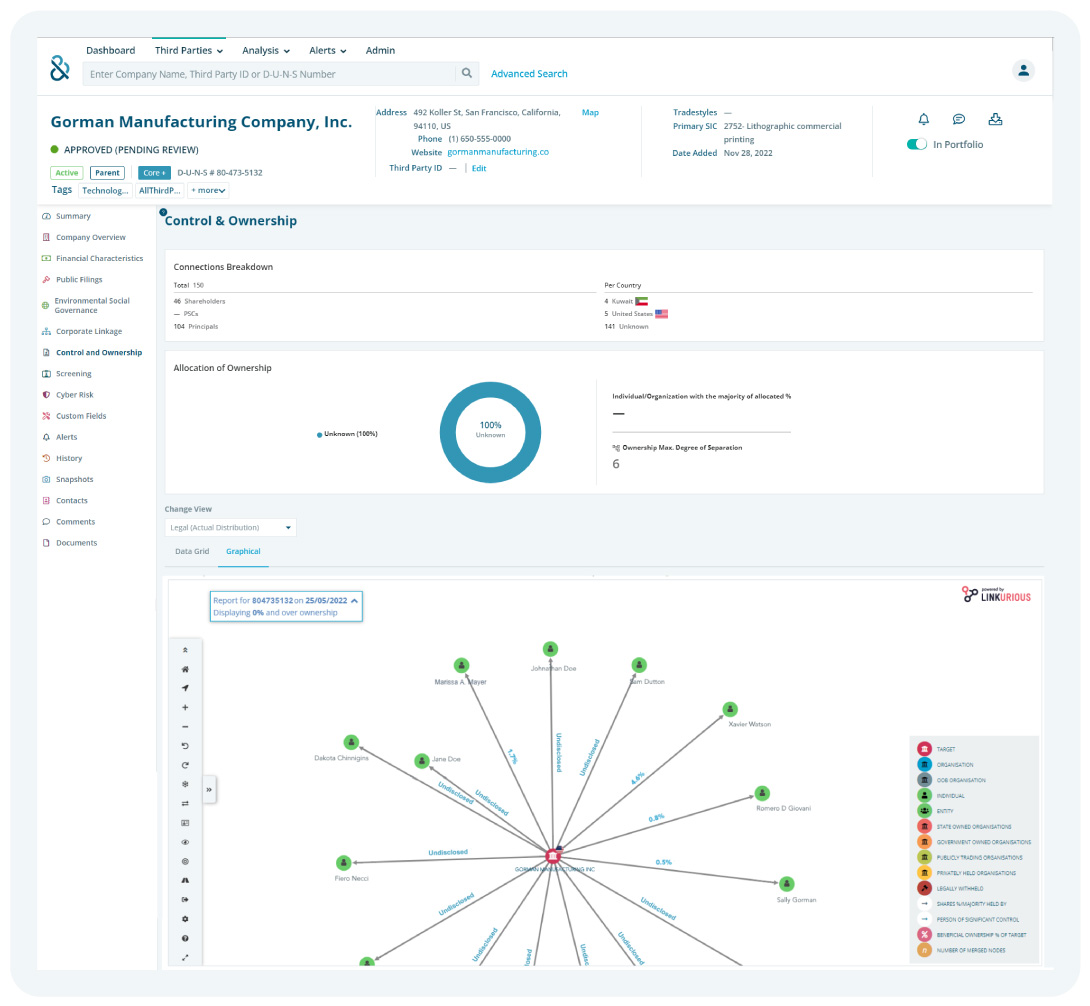Select the Sally Gorman node
This screenshot has height=1006, width=1090.
(786, 884)
